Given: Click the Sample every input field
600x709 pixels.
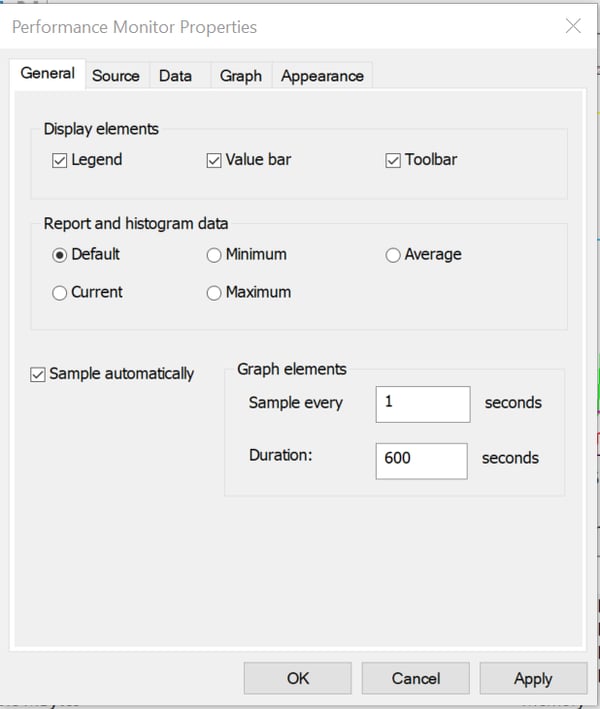Looking at the screenshot, I should (x=422, y=404).
